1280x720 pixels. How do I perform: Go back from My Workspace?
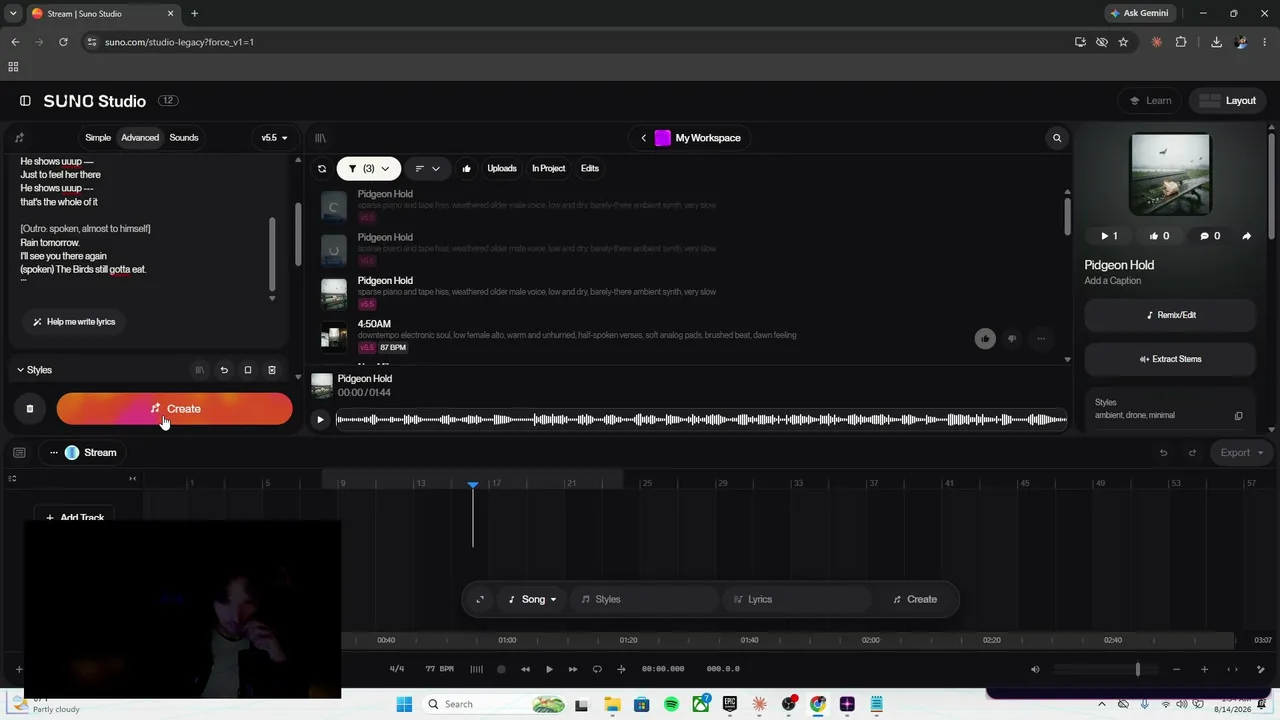[x=643, y=138]
